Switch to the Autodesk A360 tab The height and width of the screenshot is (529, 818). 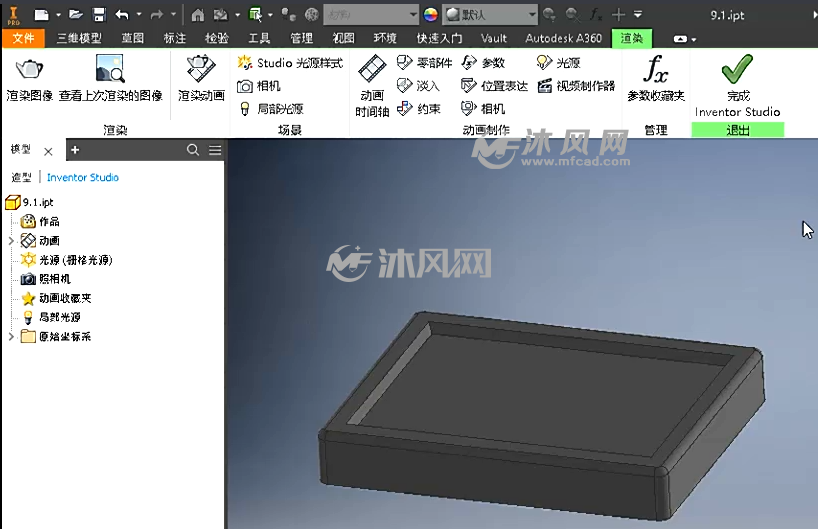563,38
